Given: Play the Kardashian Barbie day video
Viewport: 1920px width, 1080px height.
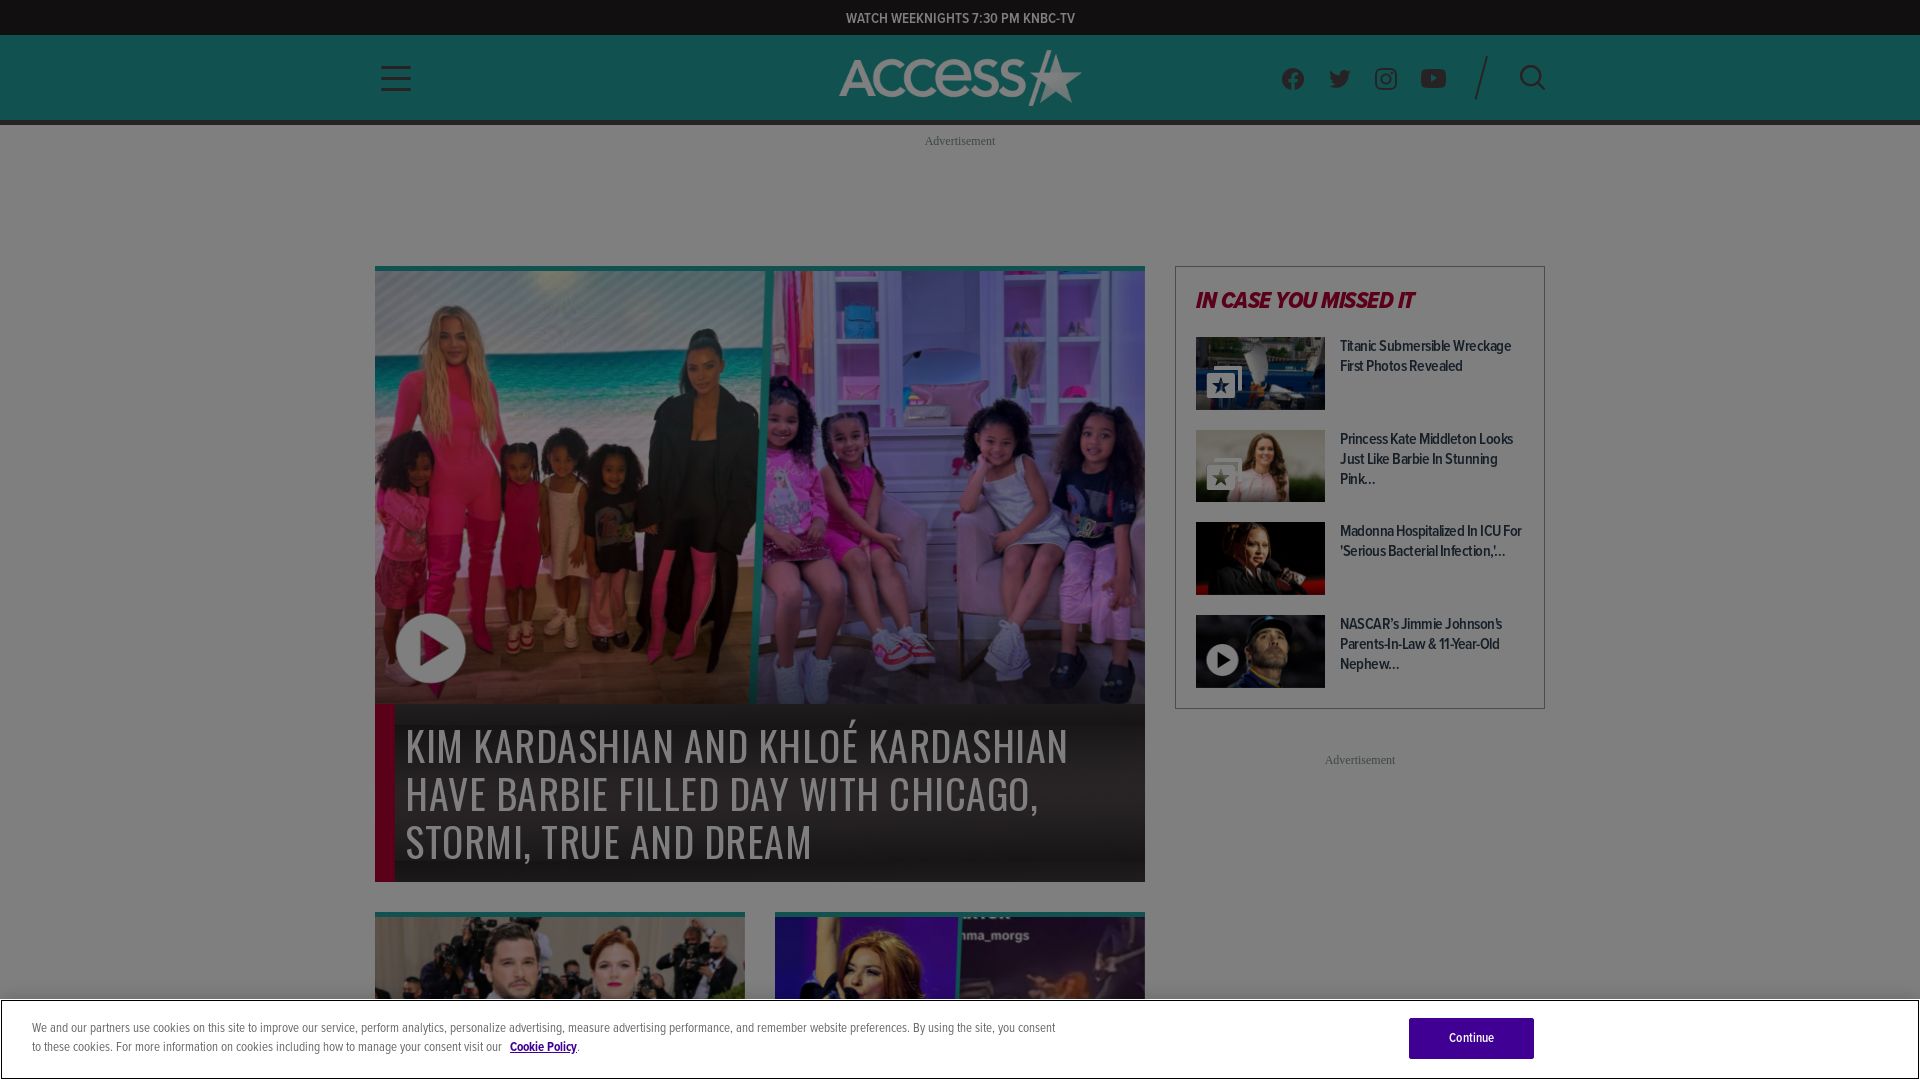Looking at the screenshot, I should 431,648.
